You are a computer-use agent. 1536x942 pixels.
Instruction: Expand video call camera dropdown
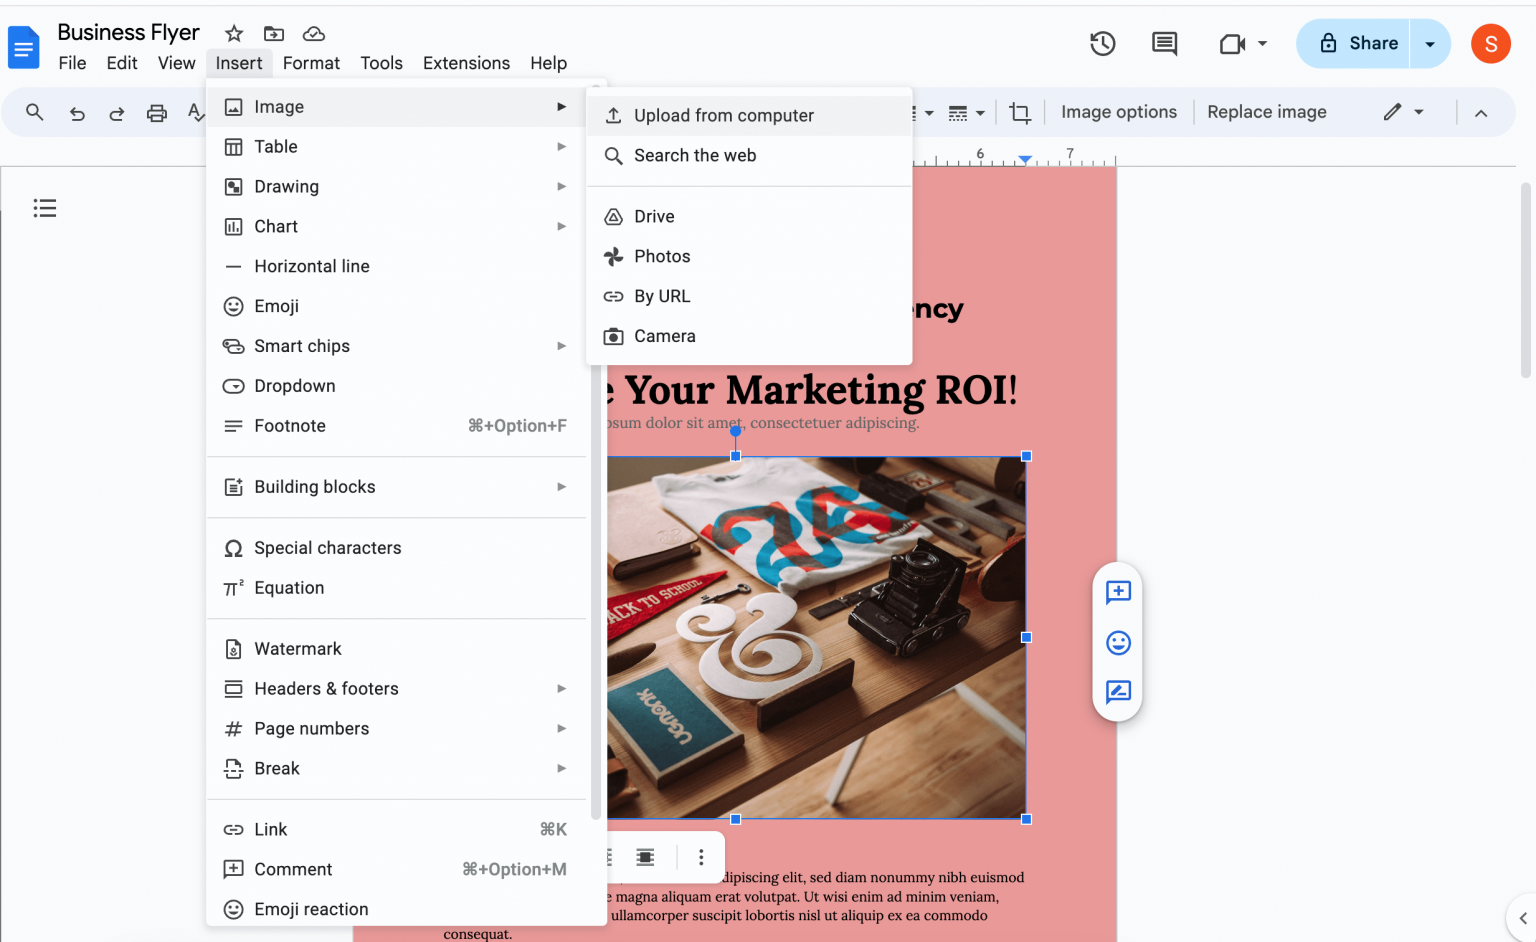click(1243, 44)
